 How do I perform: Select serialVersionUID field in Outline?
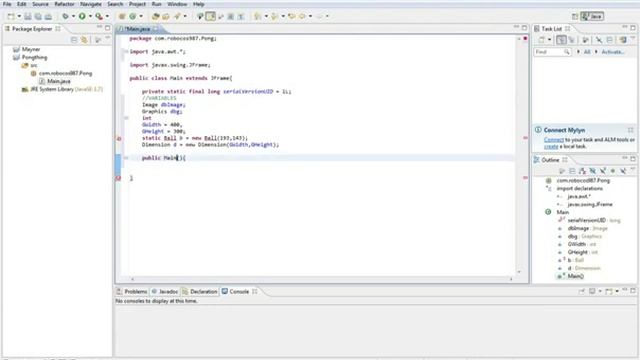(x=589, y=220)
